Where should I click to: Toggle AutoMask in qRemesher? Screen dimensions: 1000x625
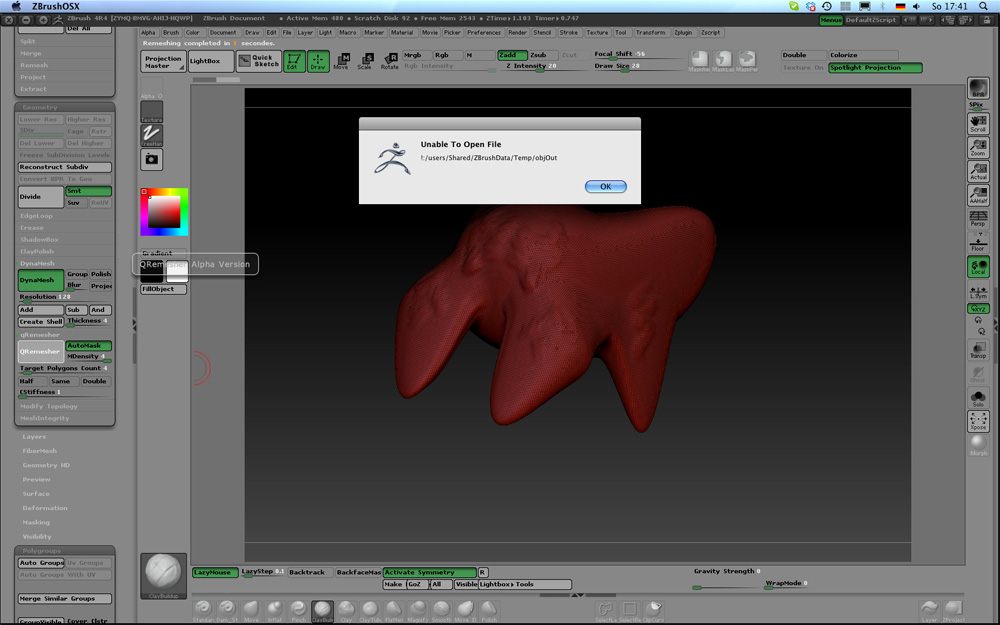click(89, 346)
